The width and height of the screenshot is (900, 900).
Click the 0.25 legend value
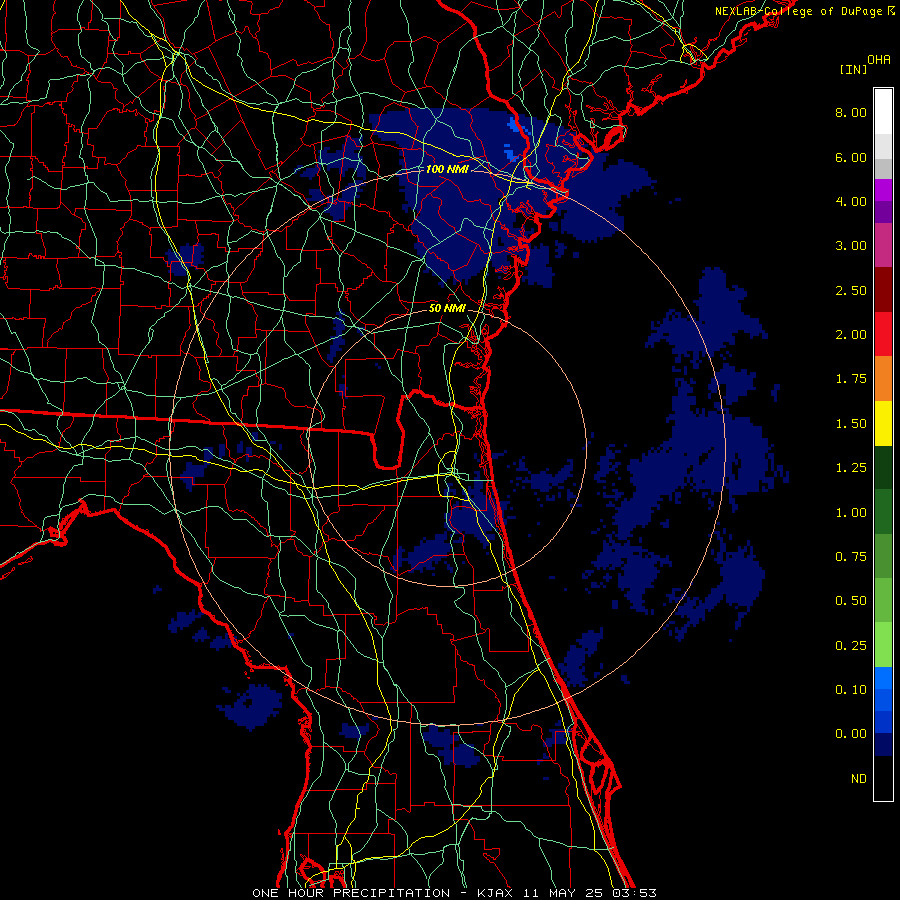[x=851, y=646]
